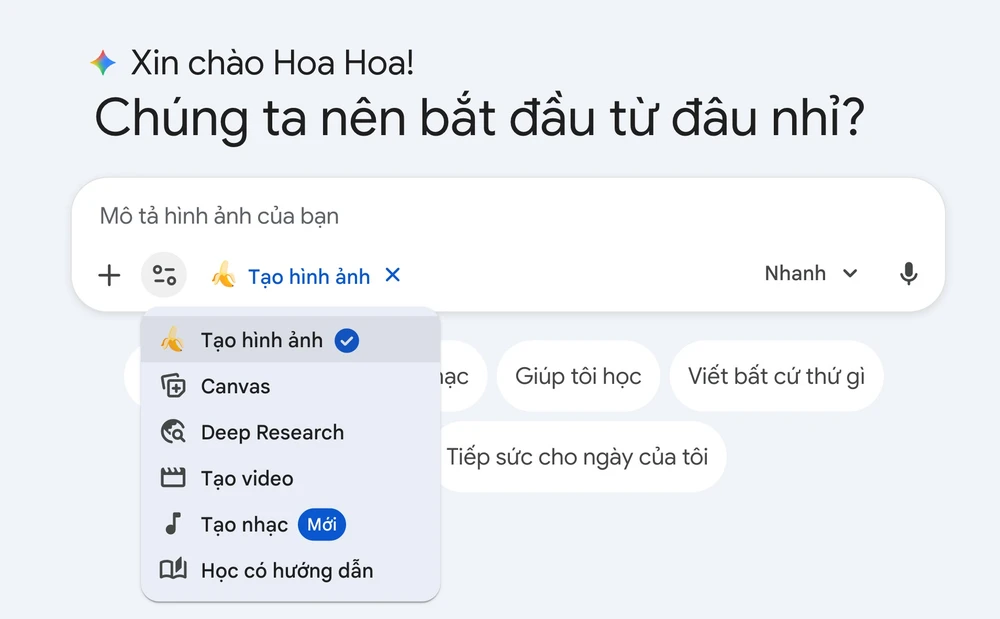
Task: Click the Deep Research magnifier icon
Action: point(174,432)
